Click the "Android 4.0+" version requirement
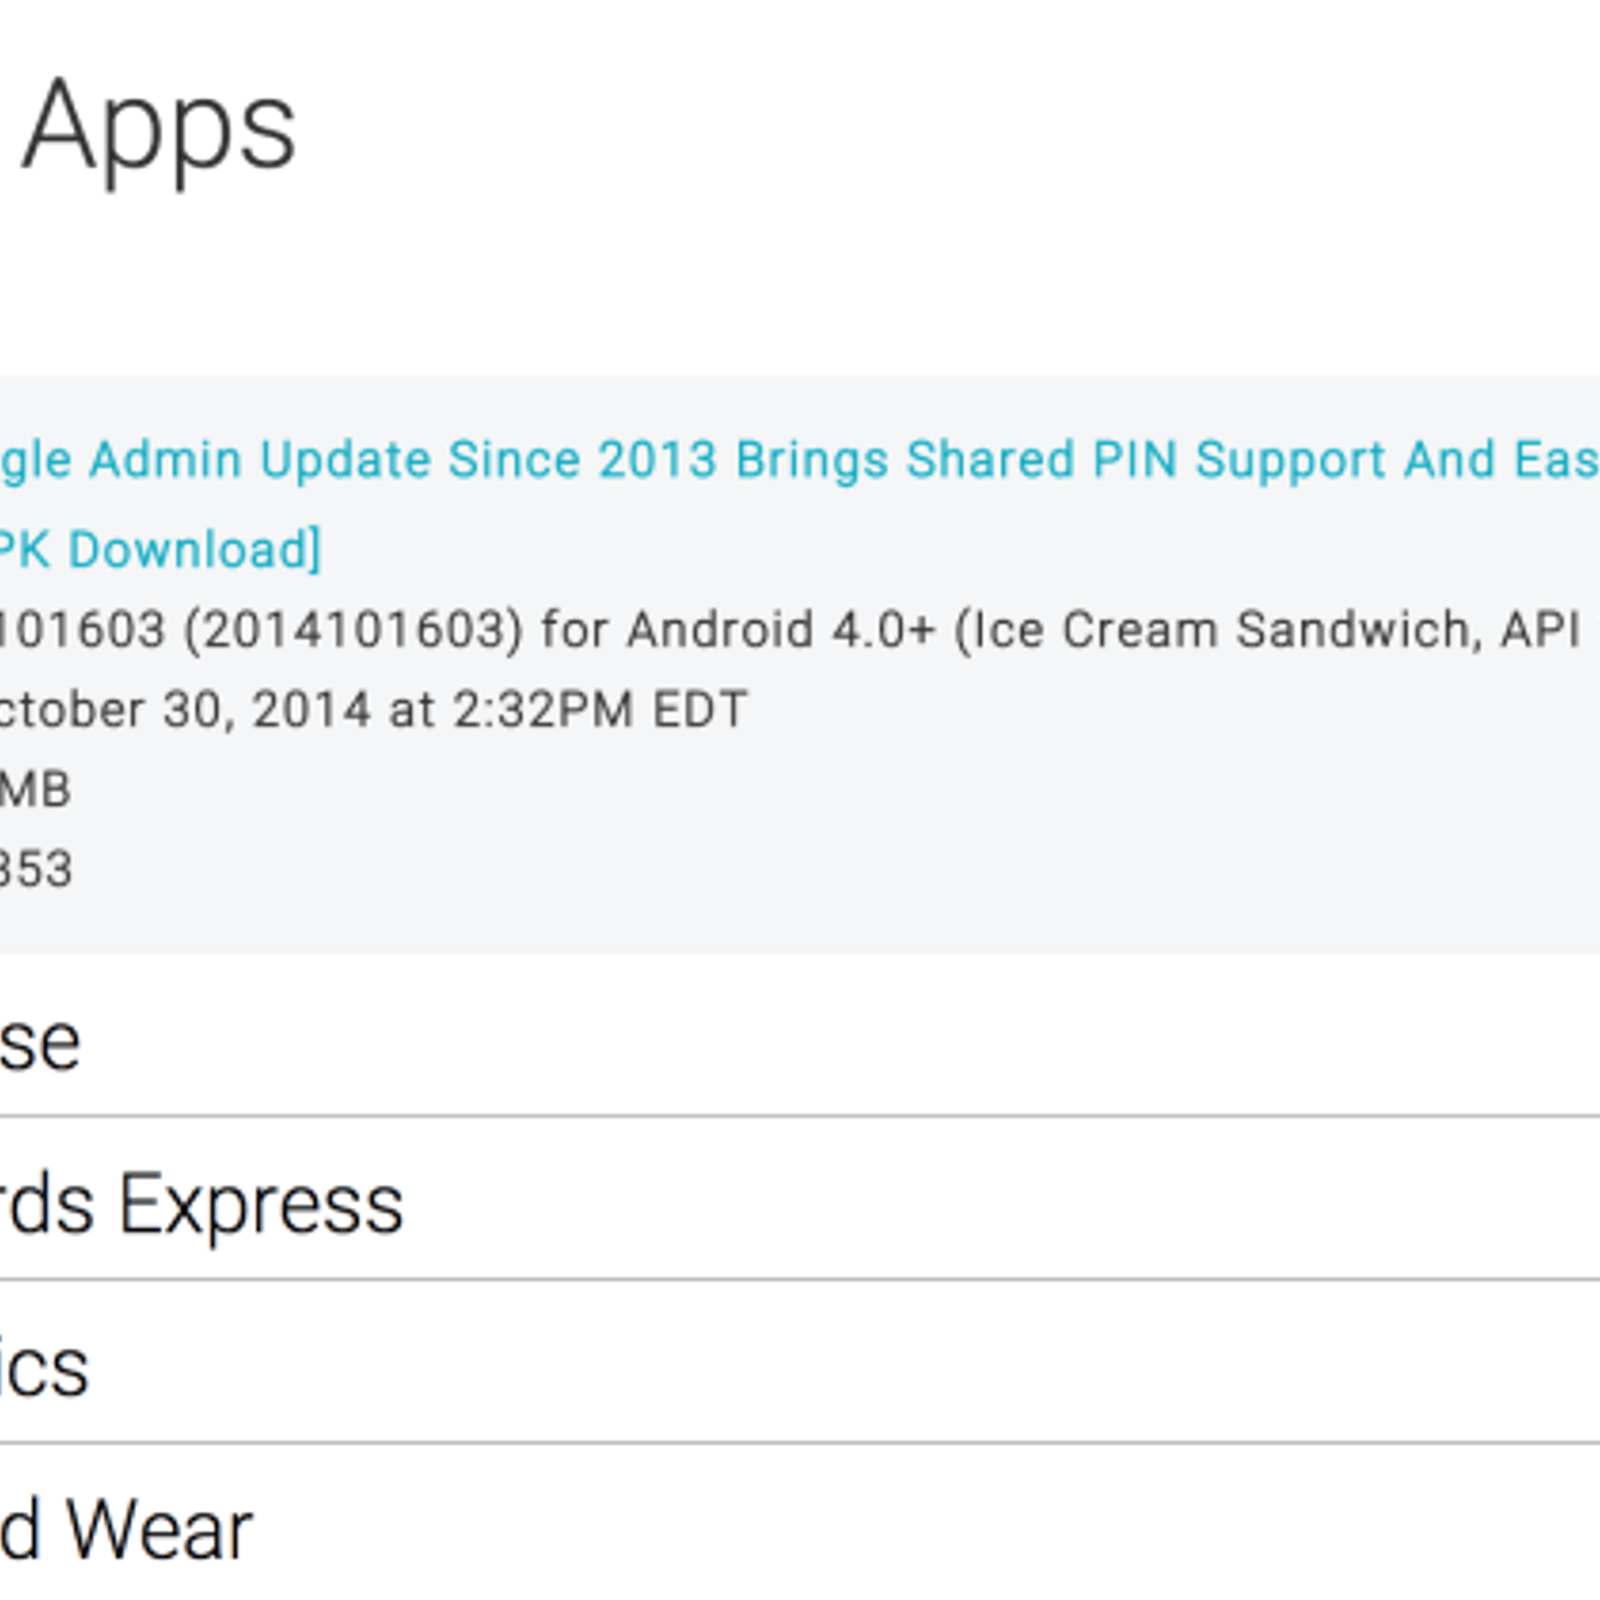The image size is (1600, 1600). [x=780, y=630]
